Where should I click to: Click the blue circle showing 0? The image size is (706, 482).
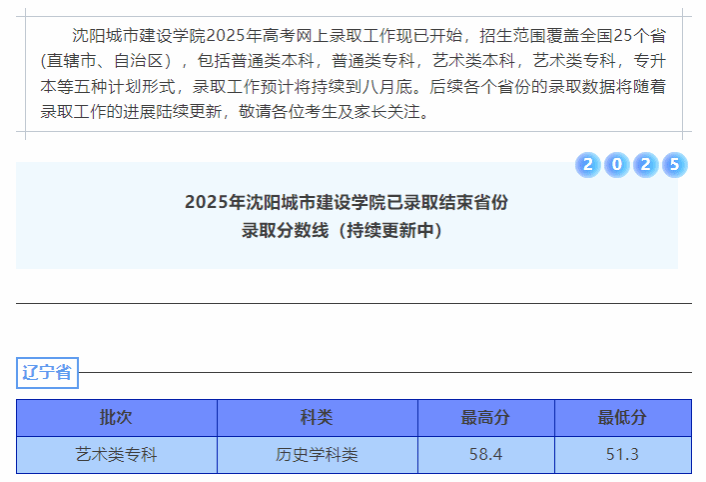(x=617, y=165)
